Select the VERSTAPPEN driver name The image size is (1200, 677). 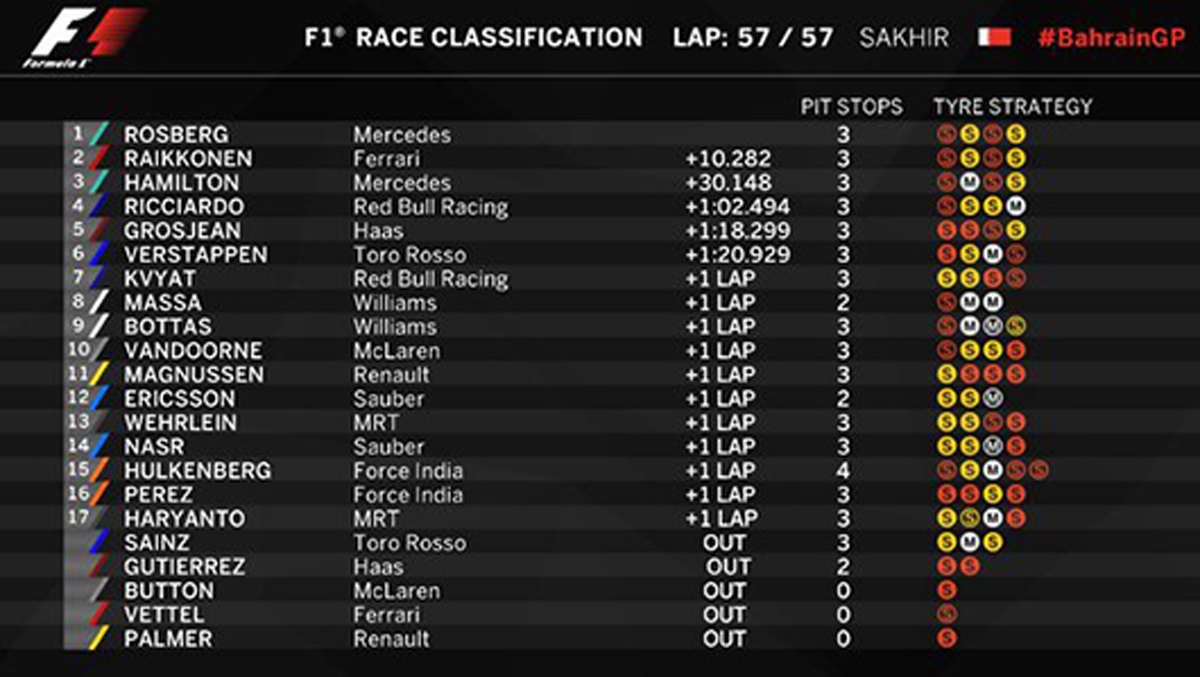point(196,254)
